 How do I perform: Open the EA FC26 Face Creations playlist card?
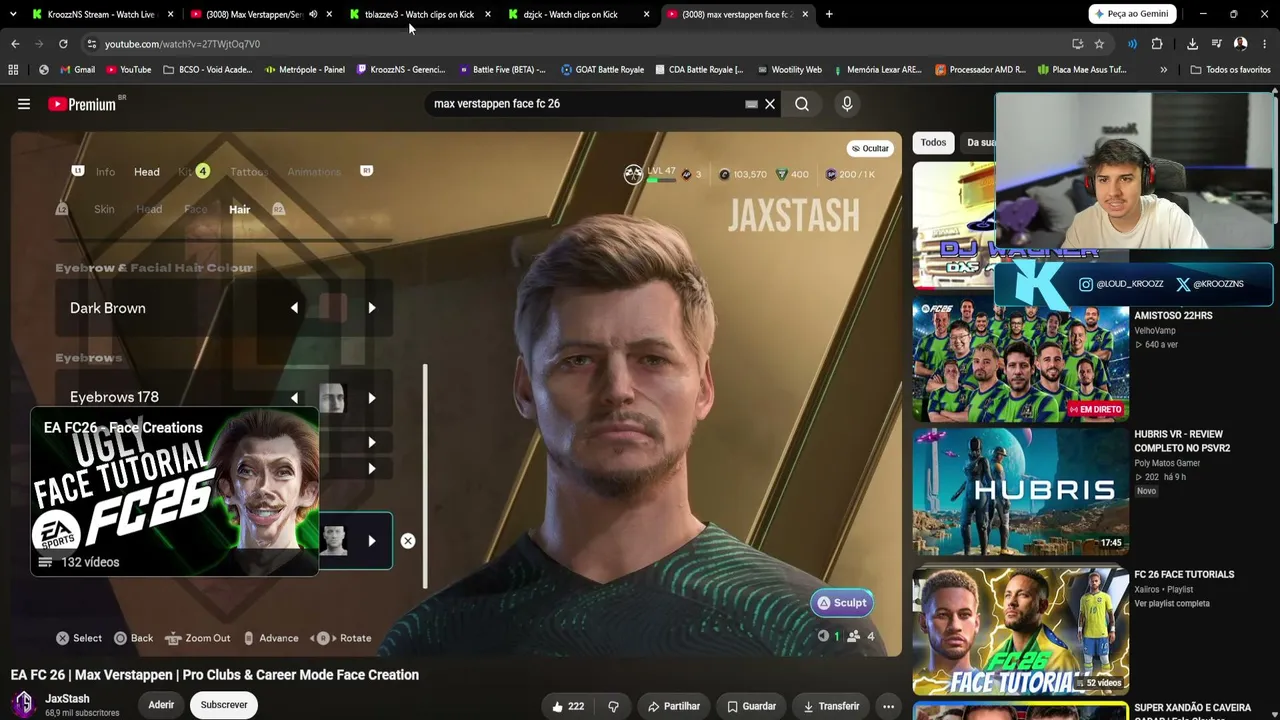click(x=175, y=491)
